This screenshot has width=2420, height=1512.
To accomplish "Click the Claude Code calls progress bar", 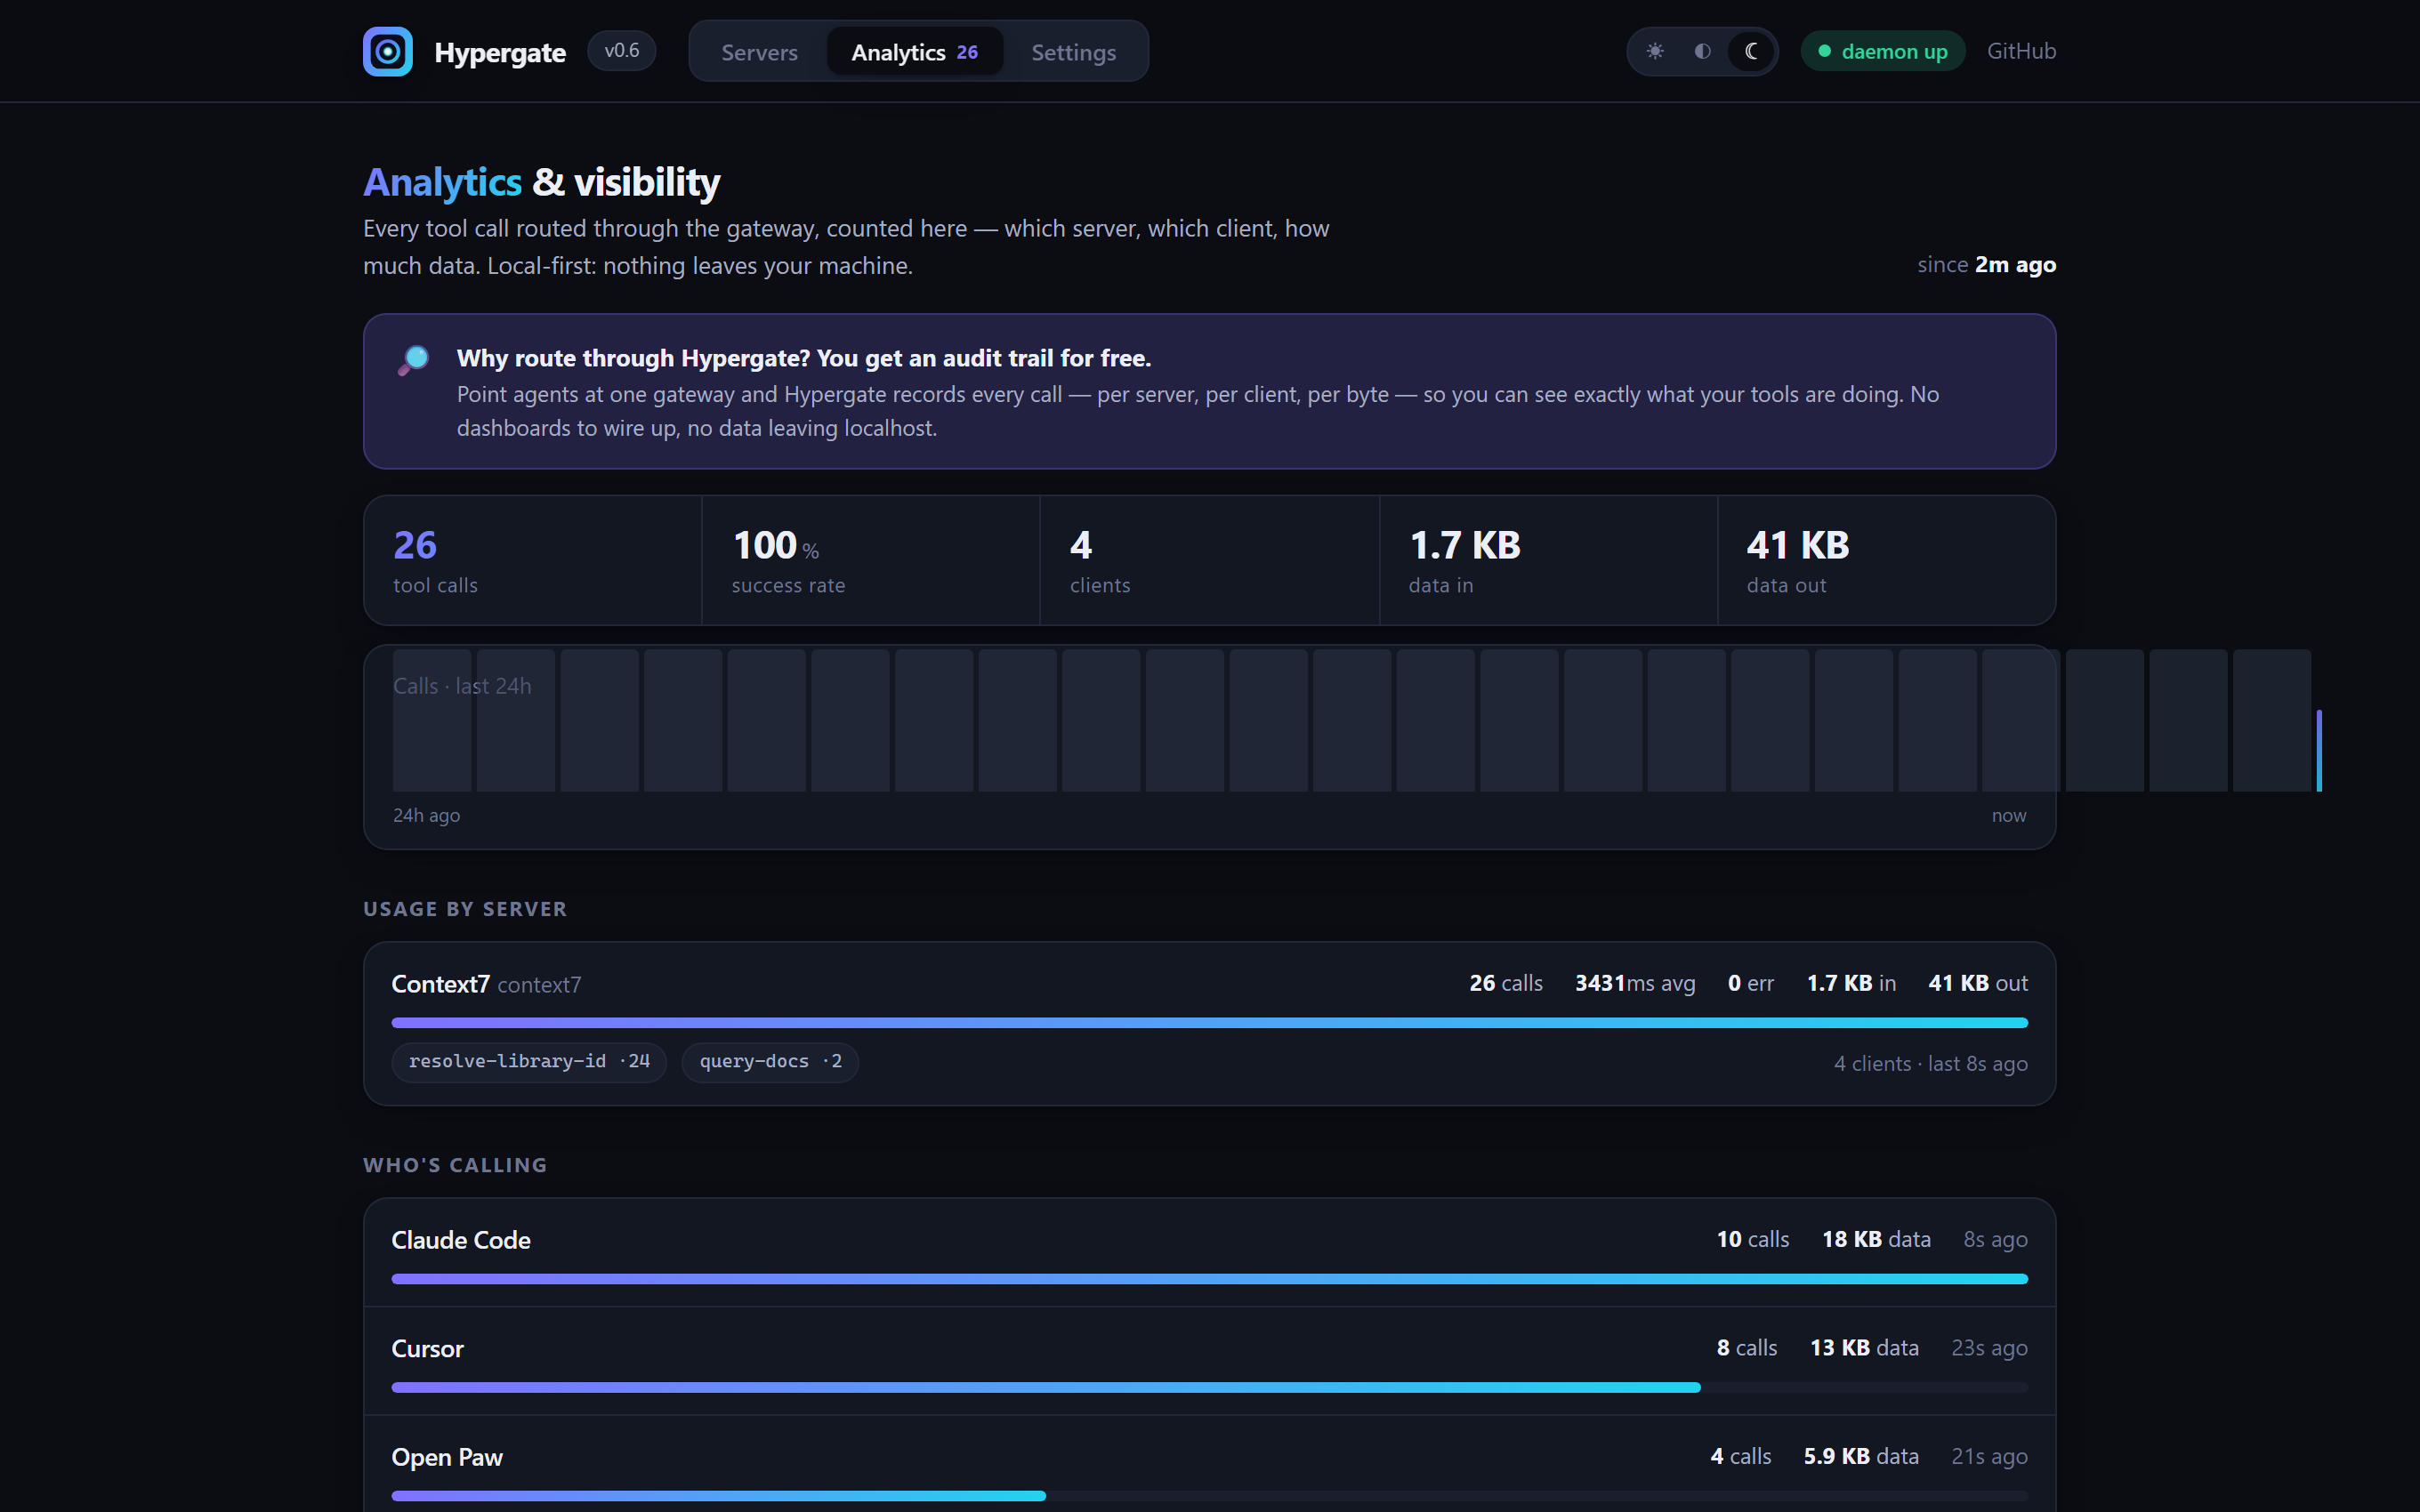I will coord(1209,1279).
